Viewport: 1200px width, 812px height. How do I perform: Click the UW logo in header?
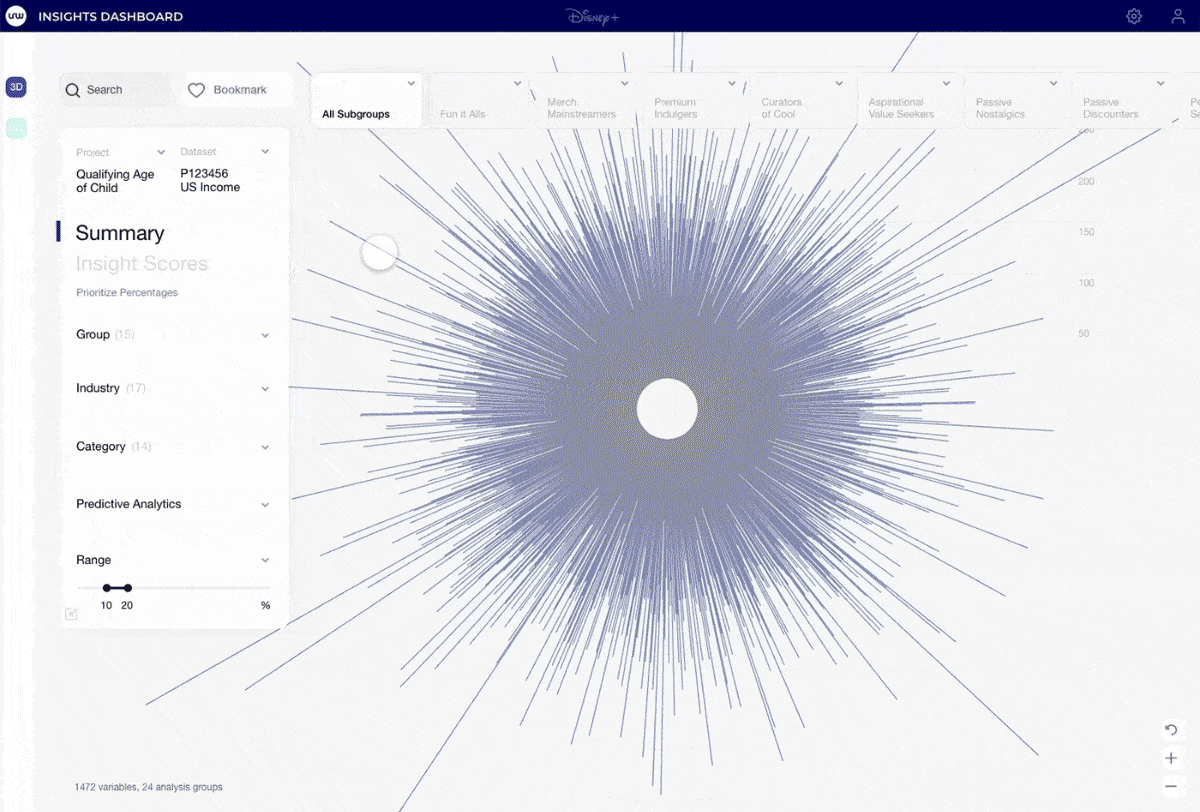click(x=16, y=16)
